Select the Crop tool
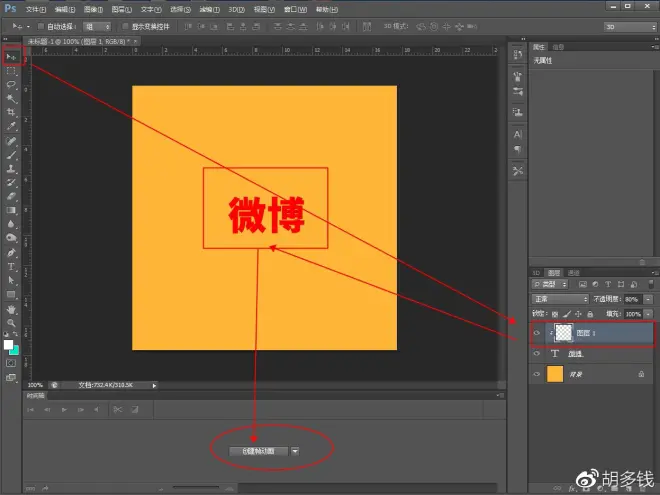660x495 pixels. click(x=11, y=112)
